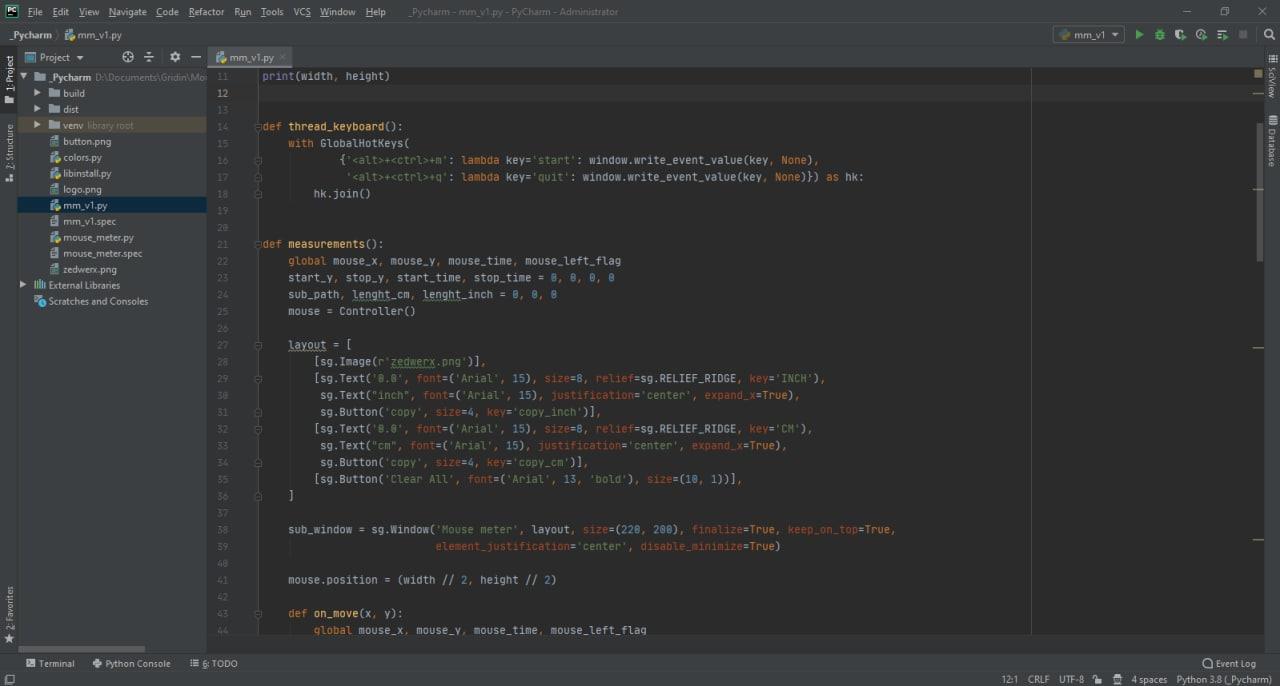The image size is (1280, 686).
Task: Click the yellow inspection status square
Action: 1259,74
